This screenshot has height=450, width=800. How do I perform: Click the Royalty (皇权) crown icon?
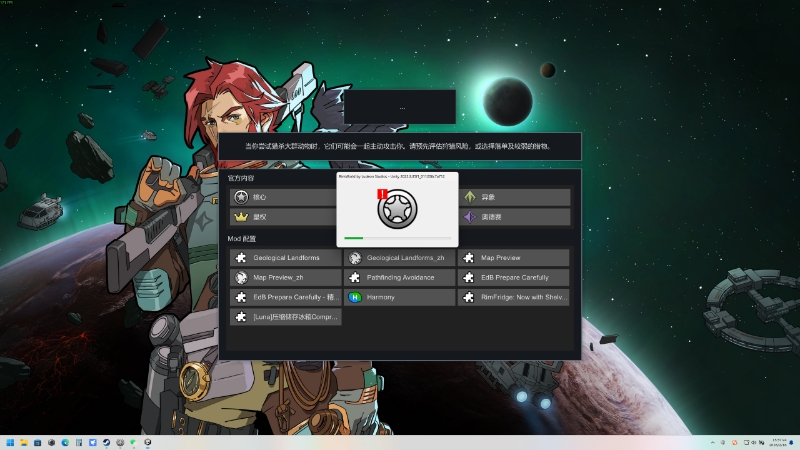pyautogui.click(x=240, y=217)
